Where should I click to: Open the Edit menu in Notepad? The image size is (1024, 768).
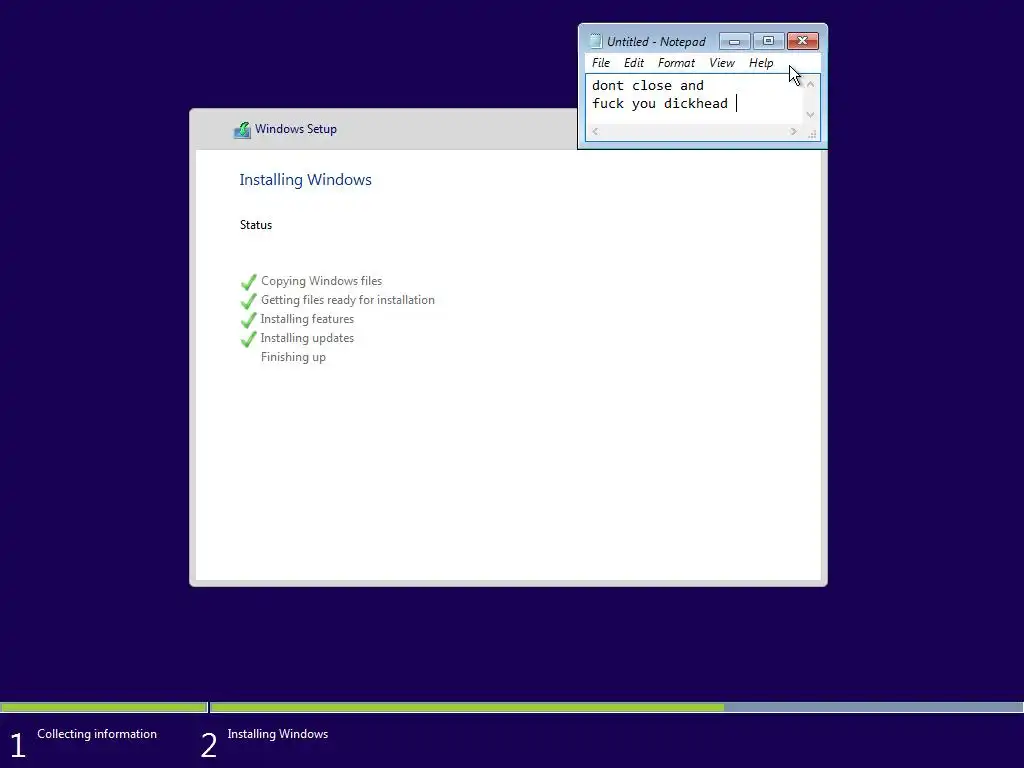[x=633, y=63]
